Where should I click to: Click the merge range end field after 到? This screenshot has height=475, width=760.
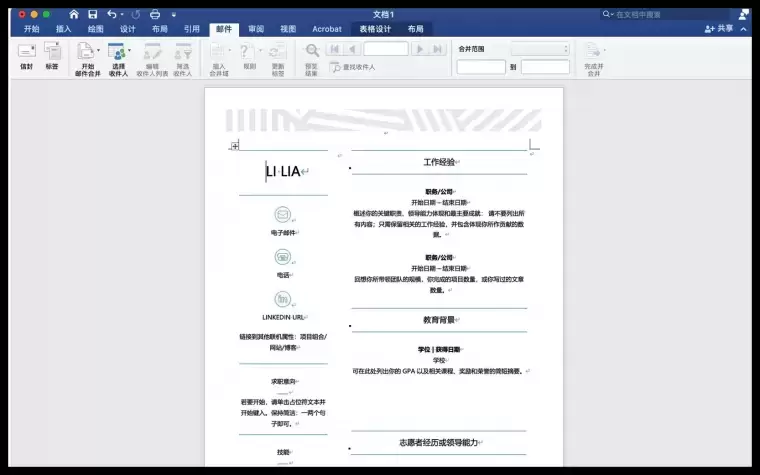545,67
